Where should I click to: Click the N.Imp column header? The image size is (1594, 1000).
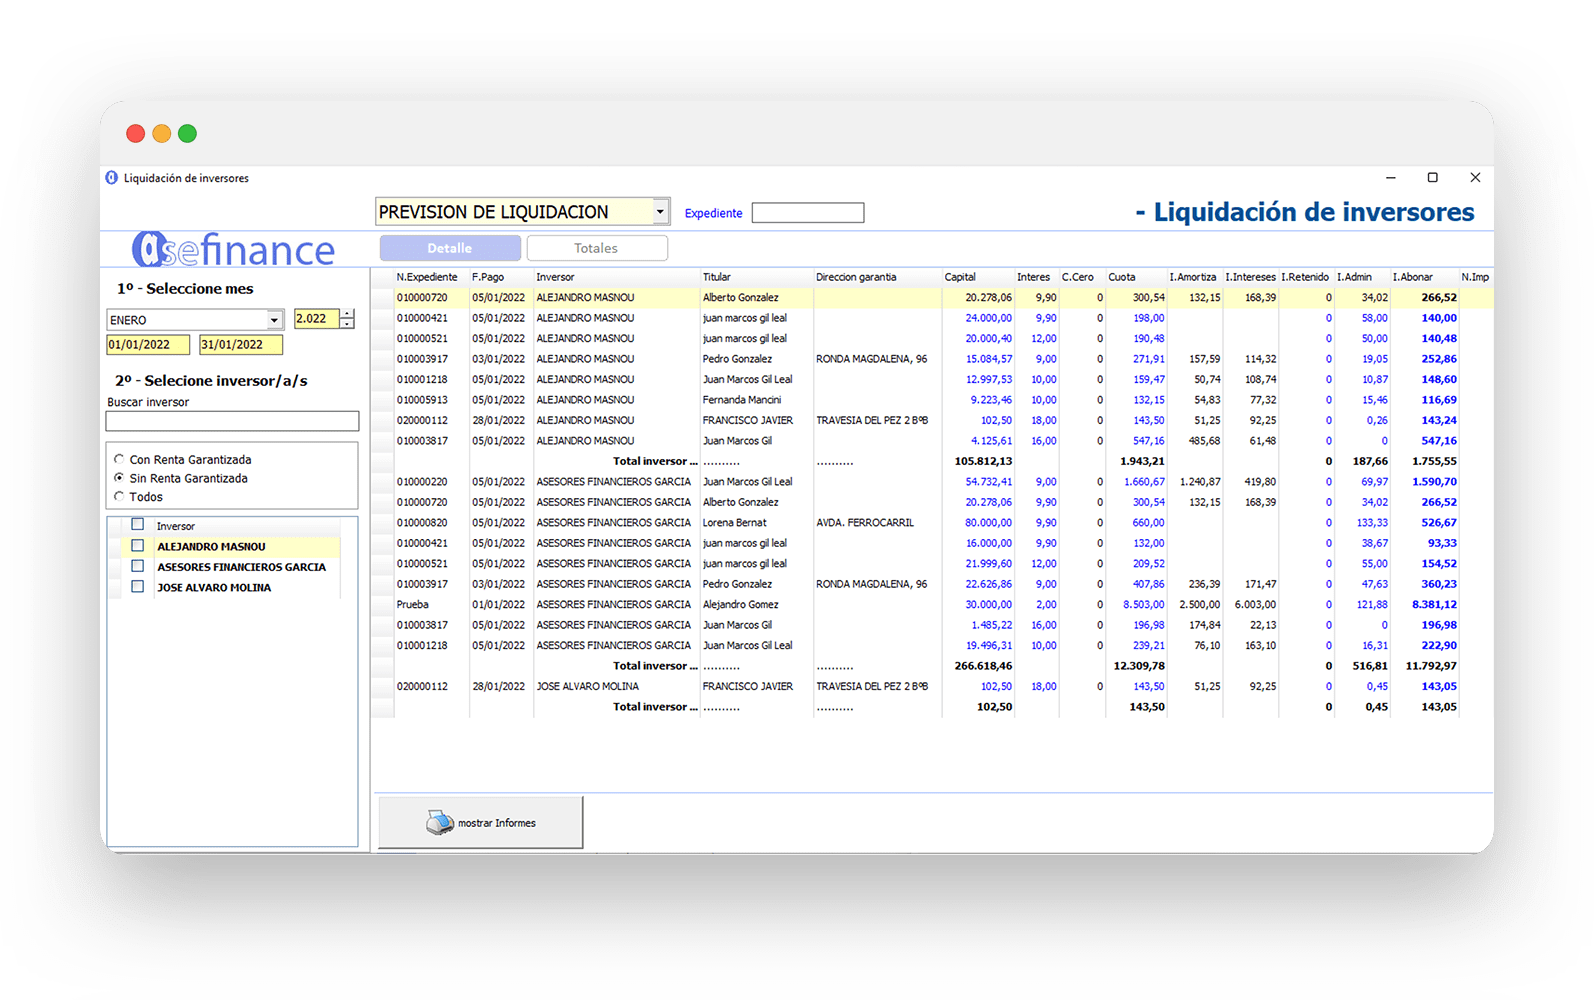click(x=1475, y=277)
